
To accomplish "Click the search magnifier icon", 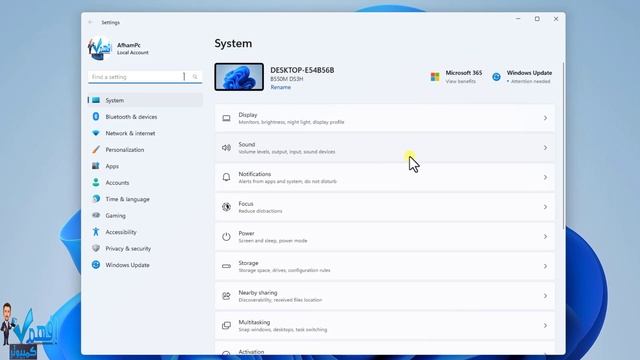I will point(195,77).
